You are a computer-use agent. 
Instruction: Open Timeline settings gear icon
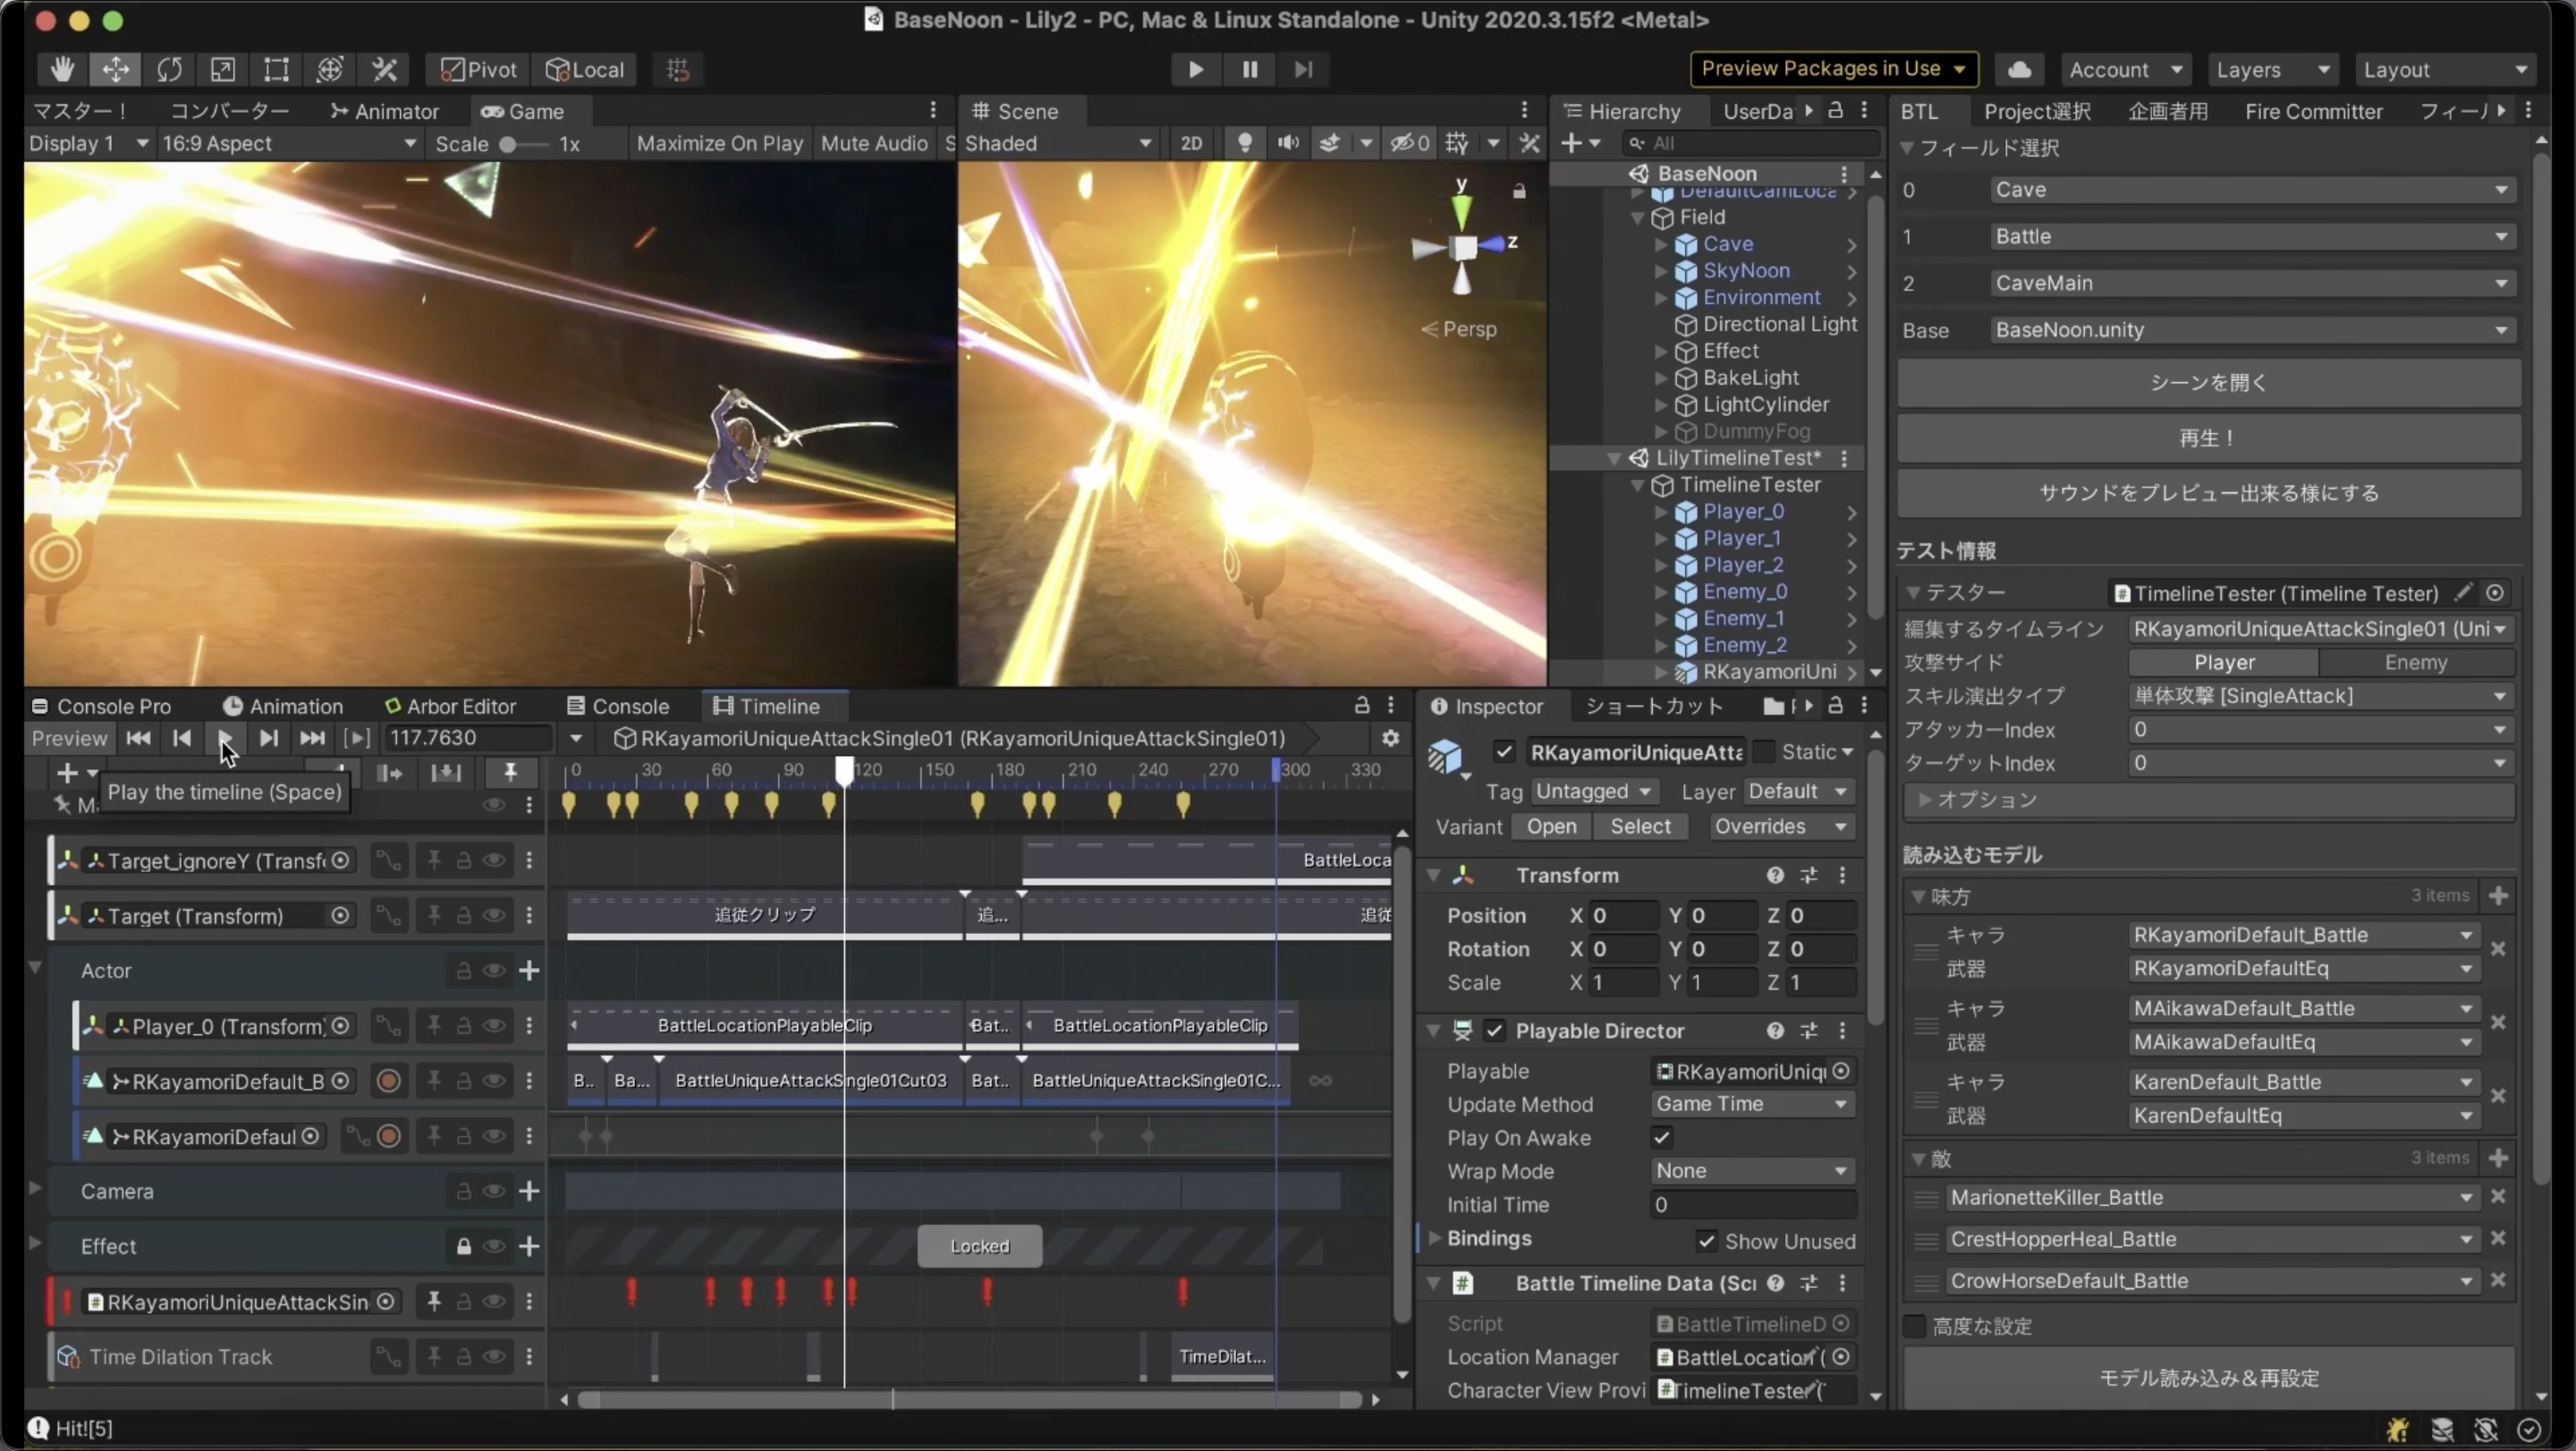pyautogui.click(x=1390, y=738)
